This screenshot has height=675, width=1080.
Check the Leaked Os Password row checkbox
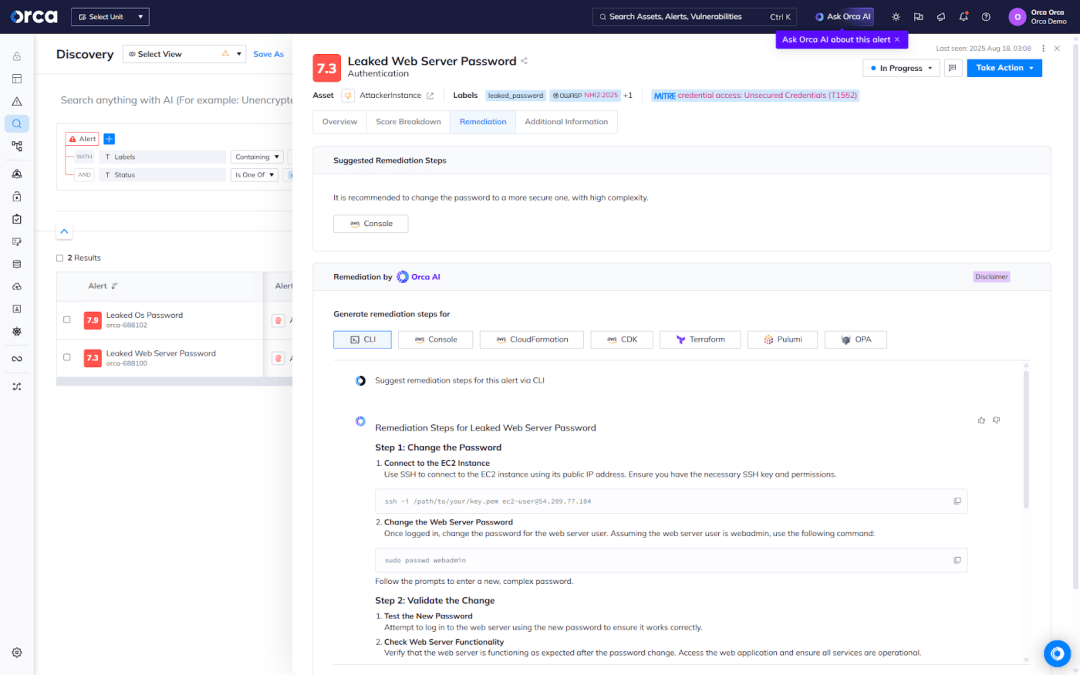[67, 320]
